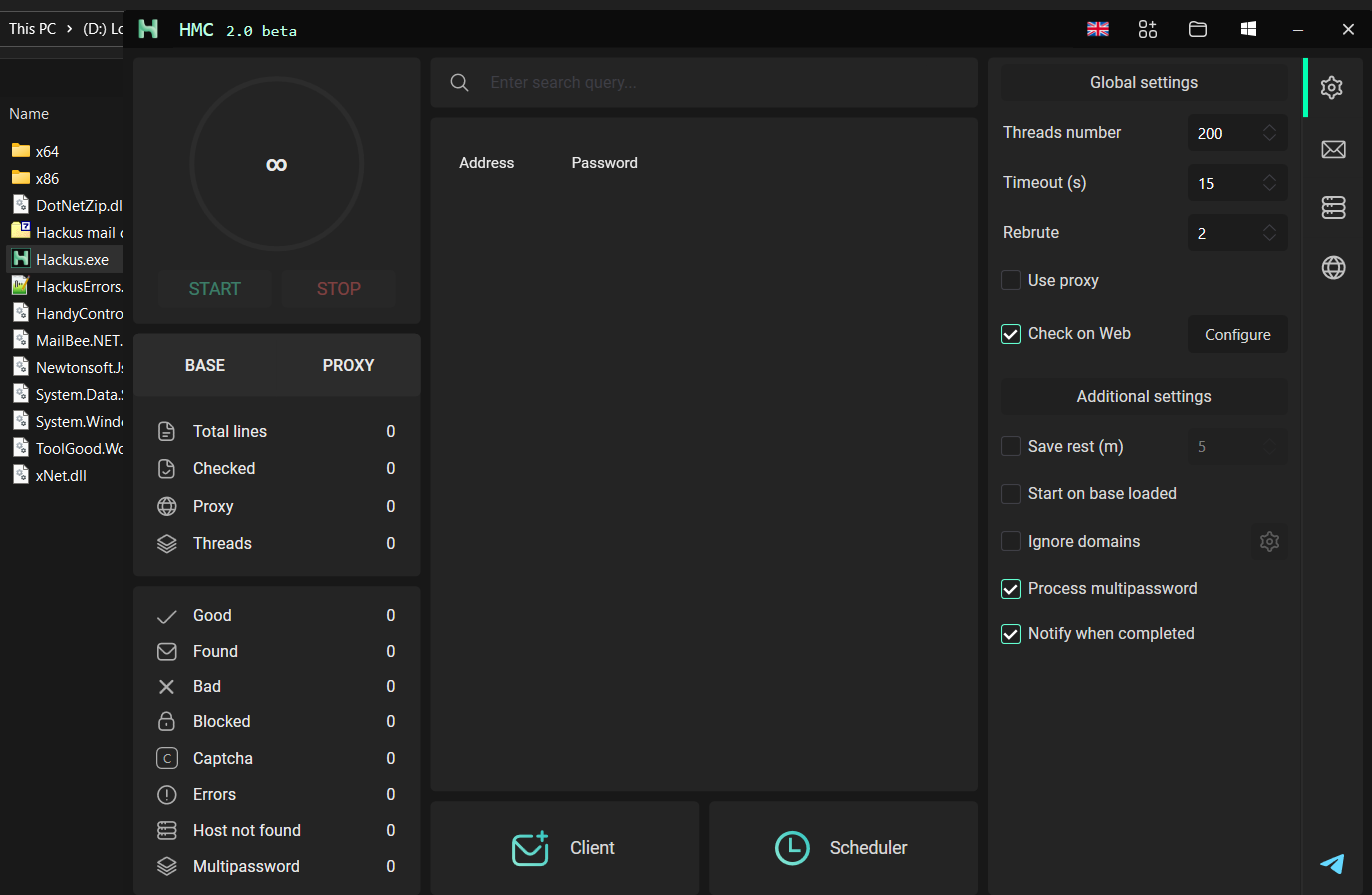Click the Timeout (s) spinner arrows
Screen dimensions: 1372x895
1269,183
